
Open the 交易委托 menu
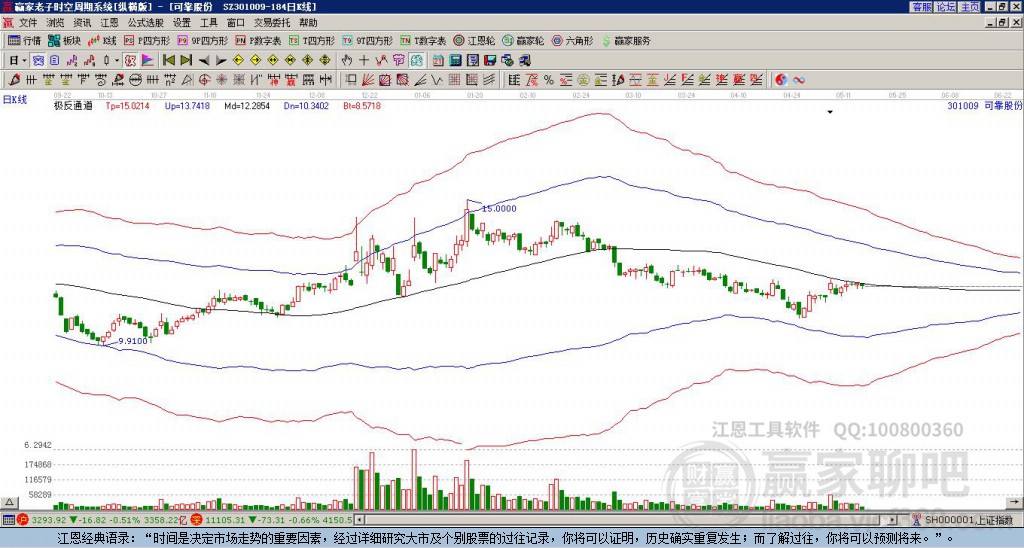[x=272, y=23]
